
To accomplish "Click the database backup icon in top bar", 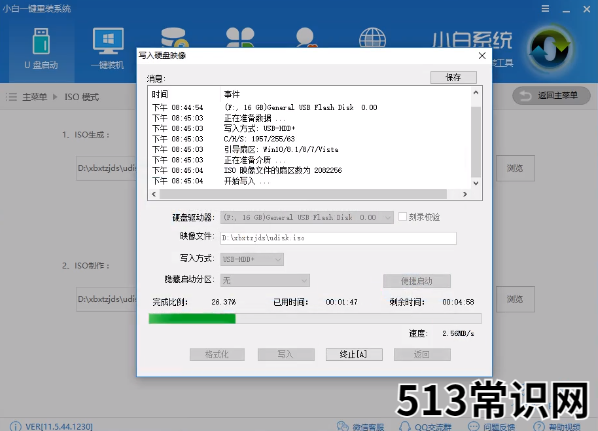I will [174, 37].
